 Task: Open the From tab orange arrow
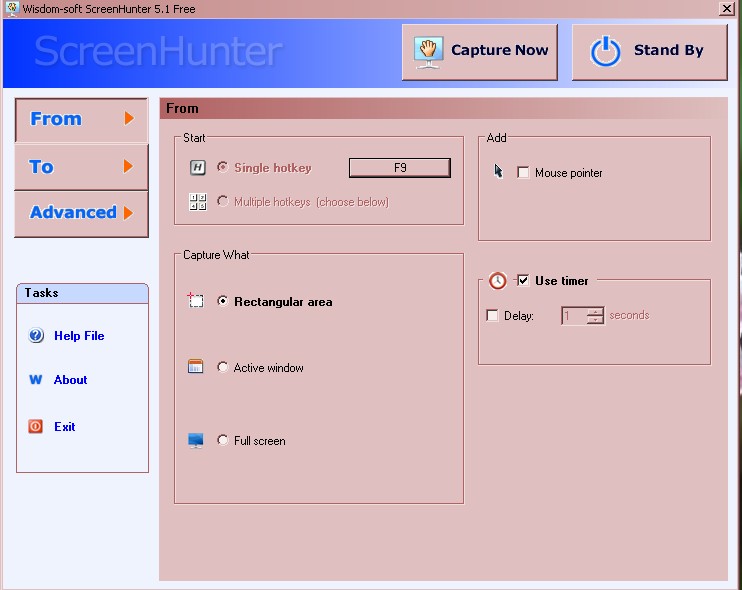(x=129, y=118)
